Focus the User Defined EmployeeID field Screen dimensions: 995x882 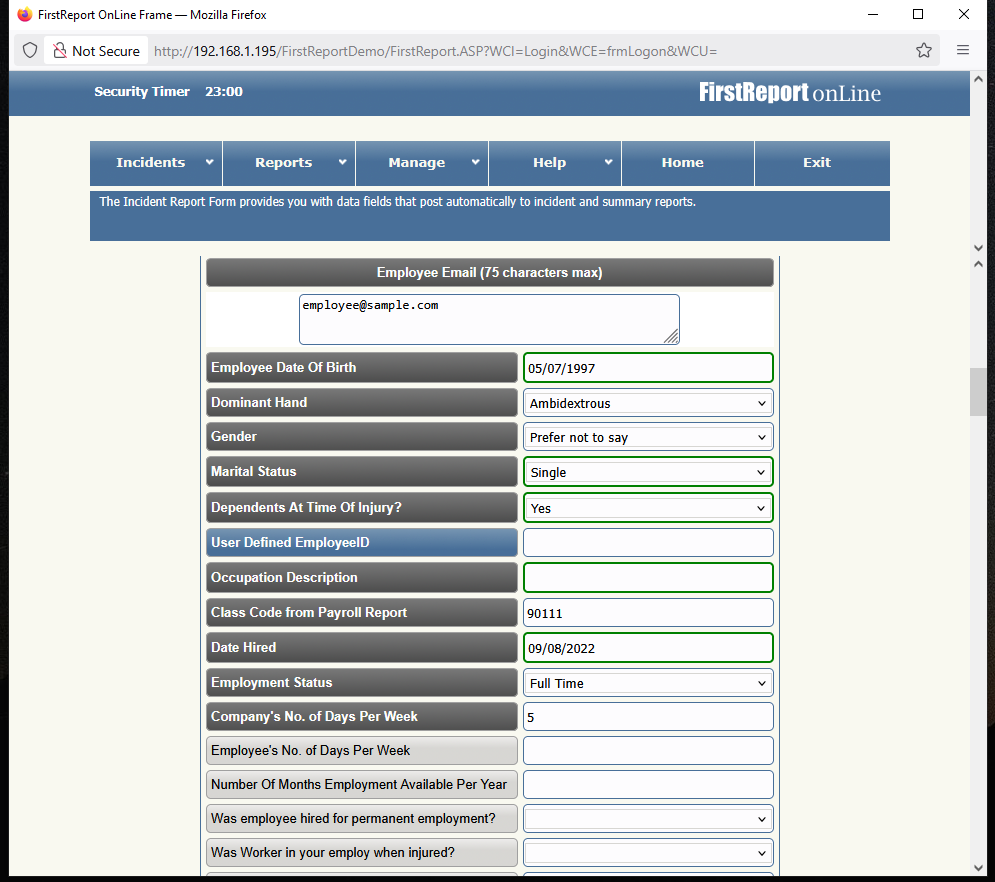[648, 543]
